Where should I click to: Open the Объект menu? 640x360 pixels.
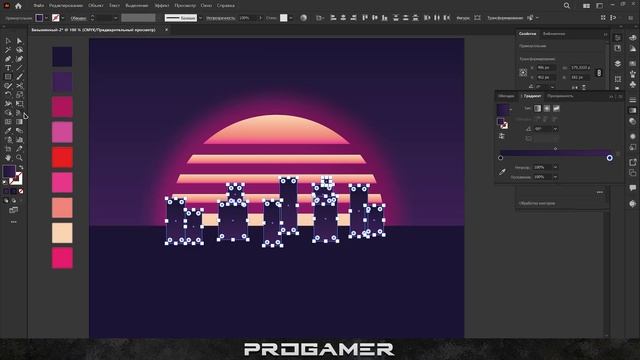96,6
